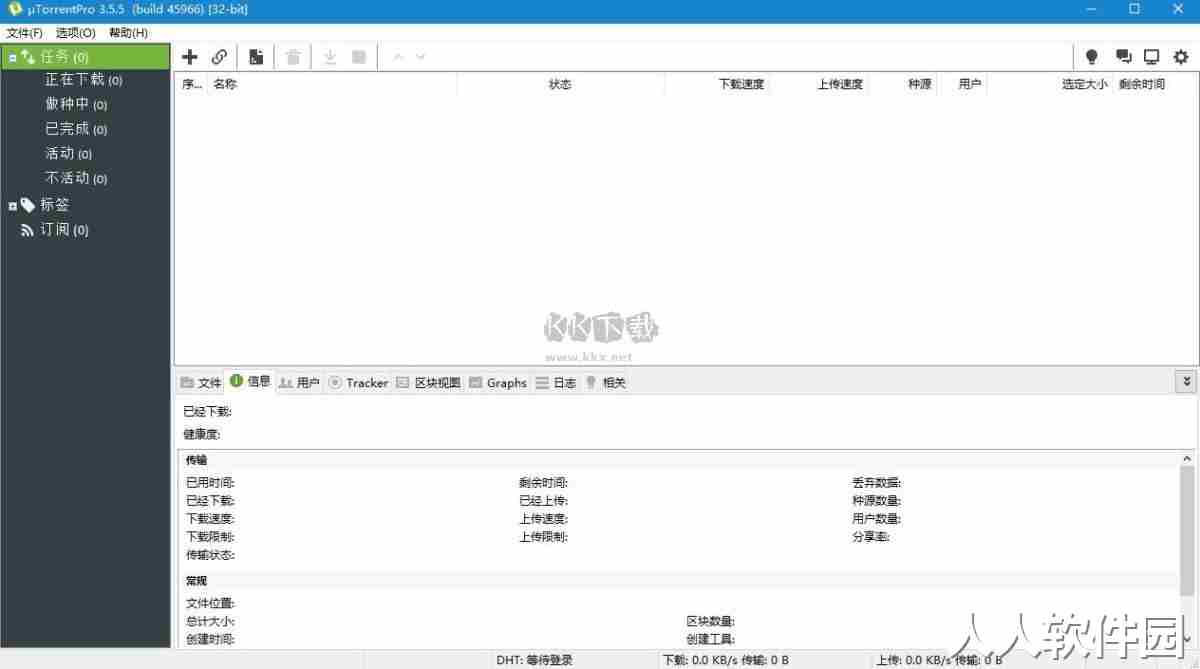This screenshot has width=1200, height=669.
Task: Open the settings gear icon
Action: 1181,57
